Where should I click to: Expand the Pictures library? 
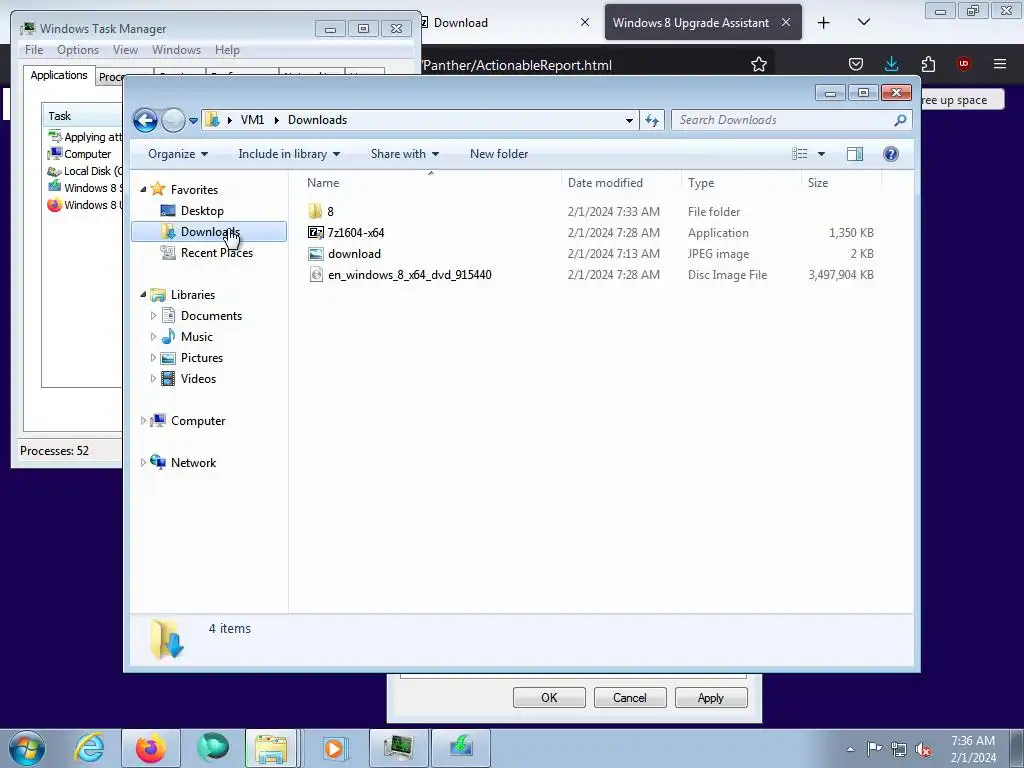153,358
